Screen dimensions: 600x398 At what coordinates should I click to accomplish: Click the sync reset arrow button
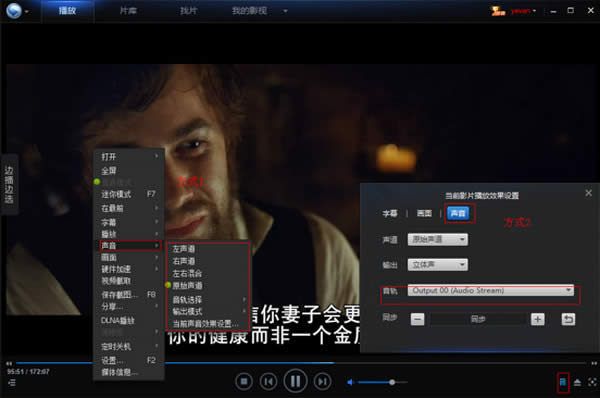tap(568, 319)
